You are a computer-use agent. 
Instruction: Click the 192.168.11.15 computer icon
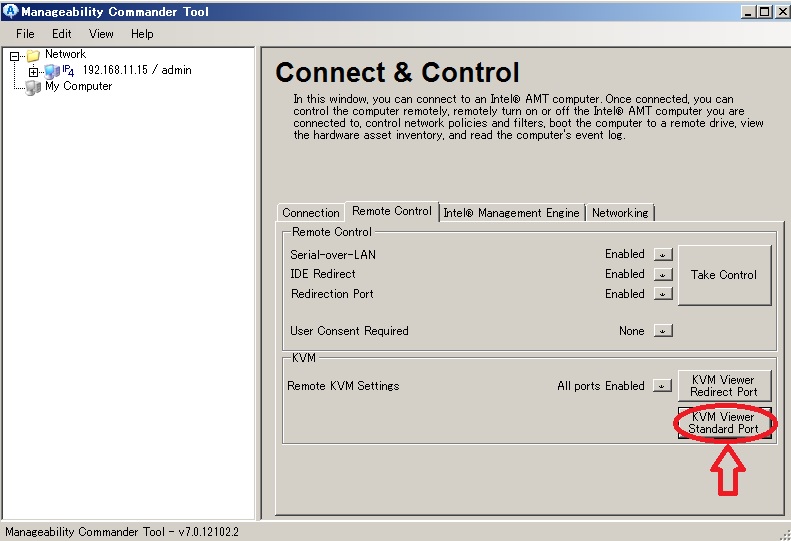[x=52, y=71]
